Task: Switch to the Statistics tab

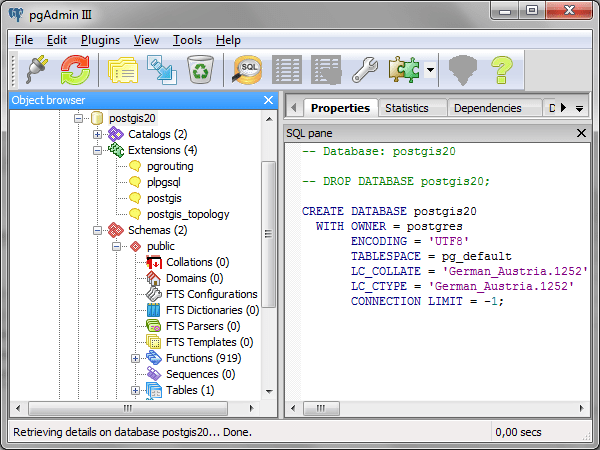Action: tap(406, 108)
